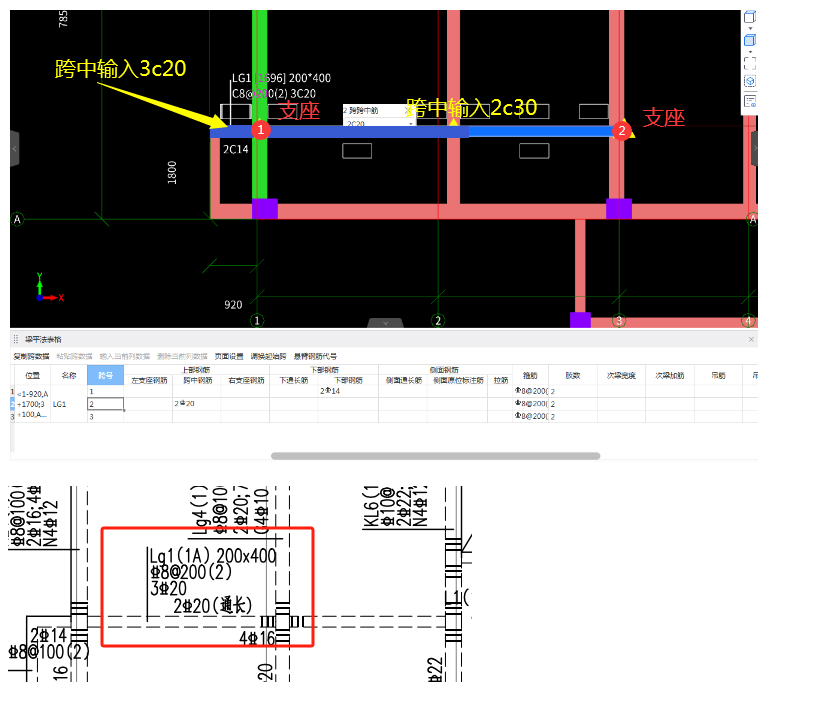Open 悬臂钢筋代号 option
822x720 pixels.
pos(315,357)
